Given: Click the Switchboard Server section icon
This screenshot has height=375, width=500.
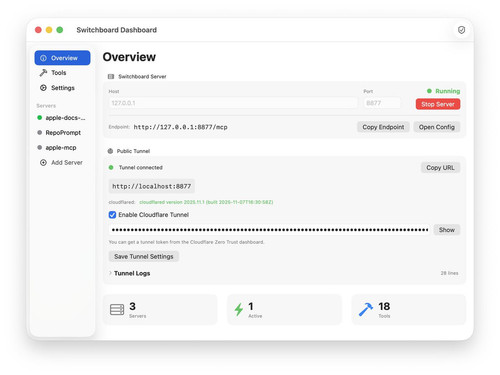Looking at the screenshot, I should tap(111, 77).
